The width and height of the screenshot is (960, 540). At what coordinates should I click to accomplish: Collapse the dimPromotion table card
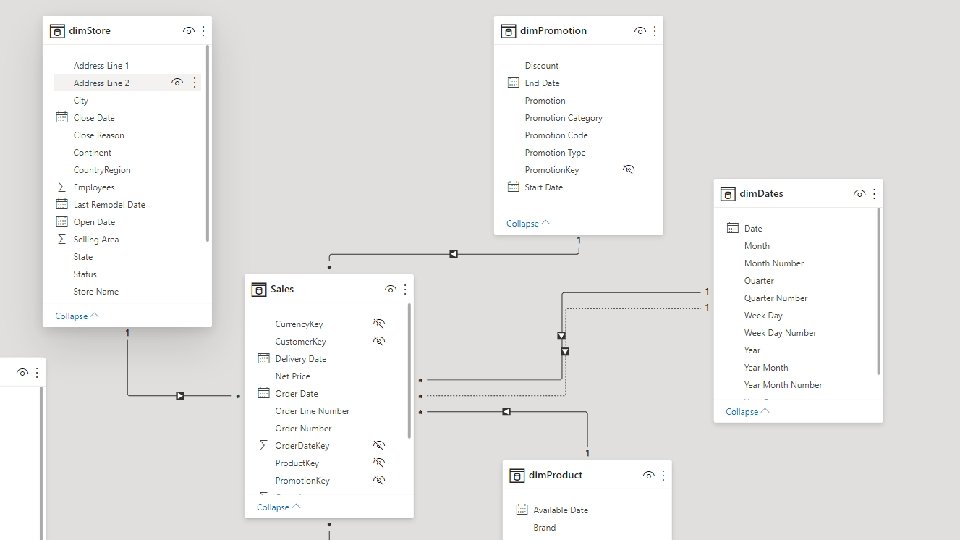coord(527,224)
